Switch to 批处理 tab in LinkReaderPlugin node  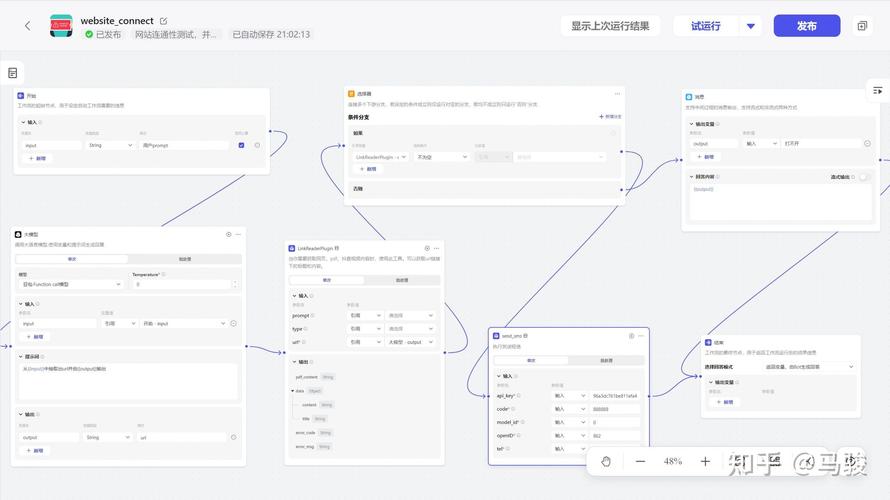pyautogui.click(x=400, y=280)
